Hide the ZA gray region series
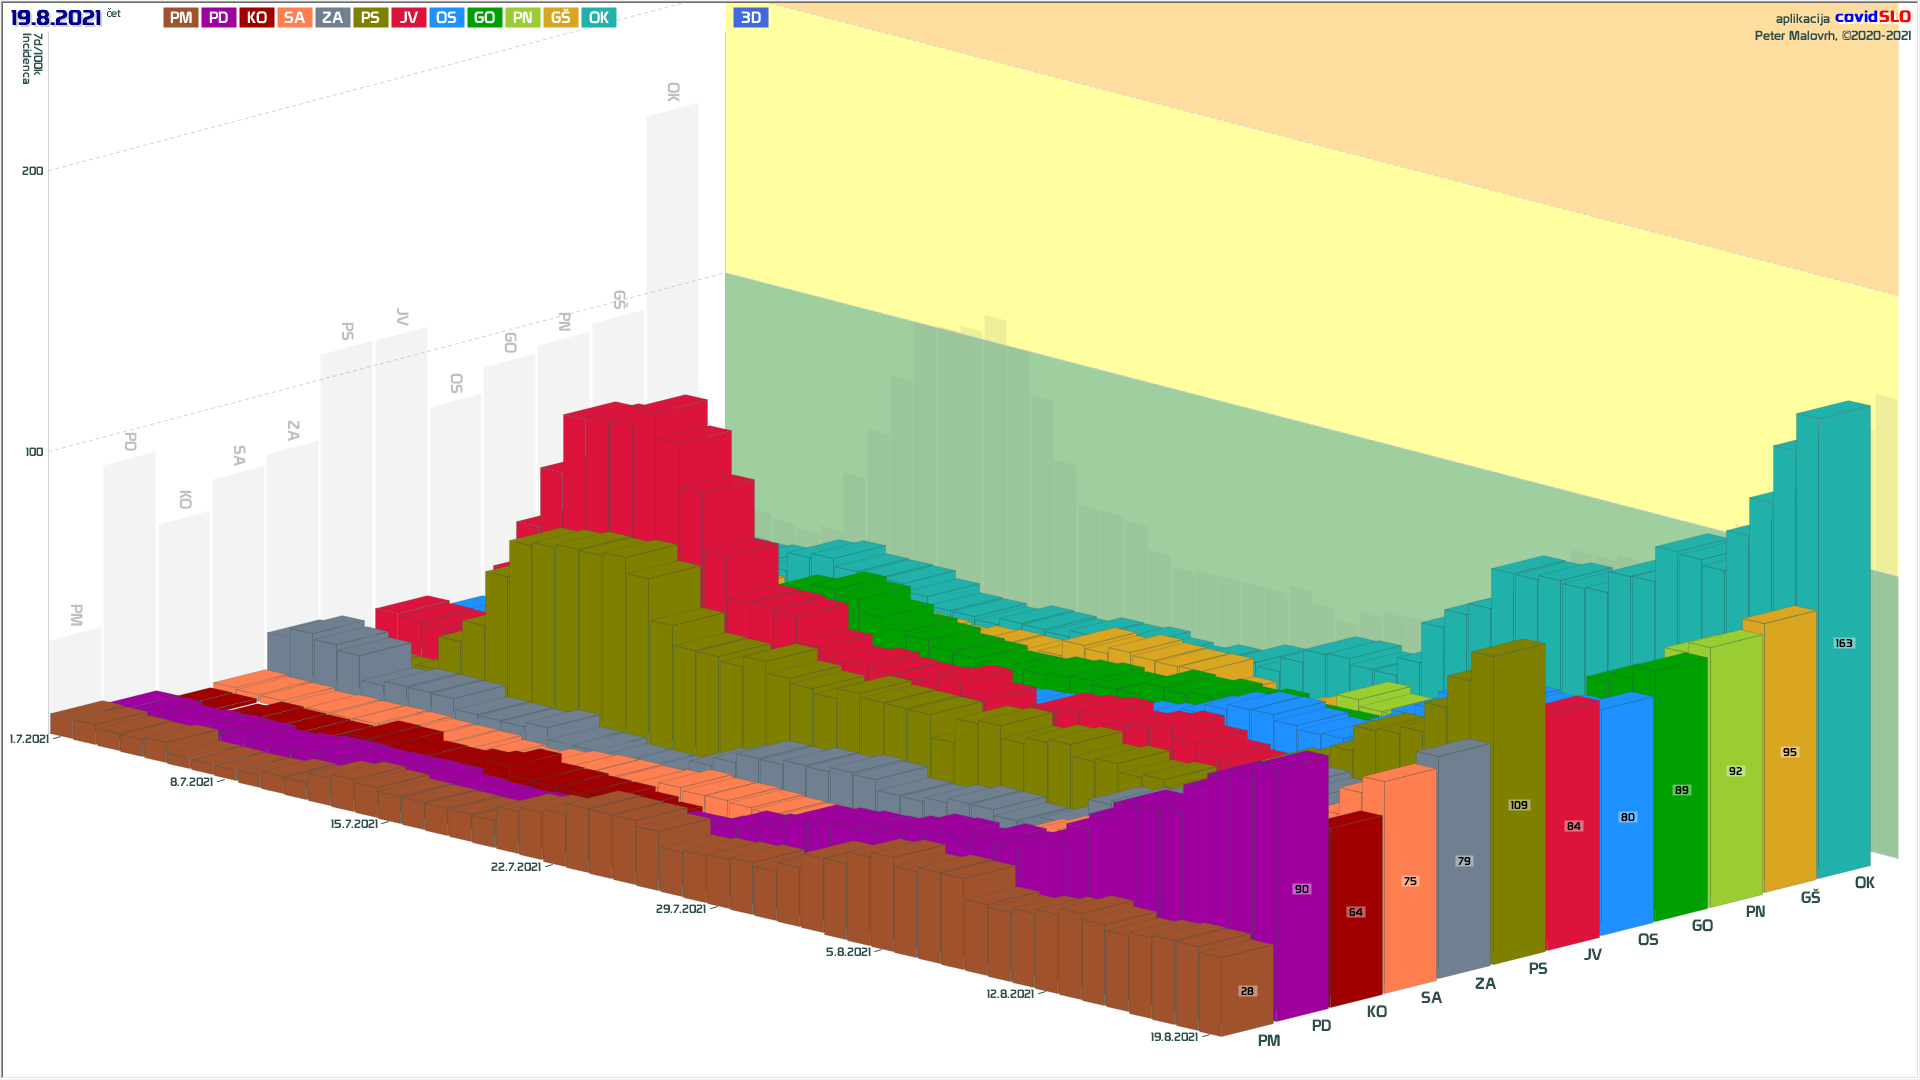 click(333, 18)
